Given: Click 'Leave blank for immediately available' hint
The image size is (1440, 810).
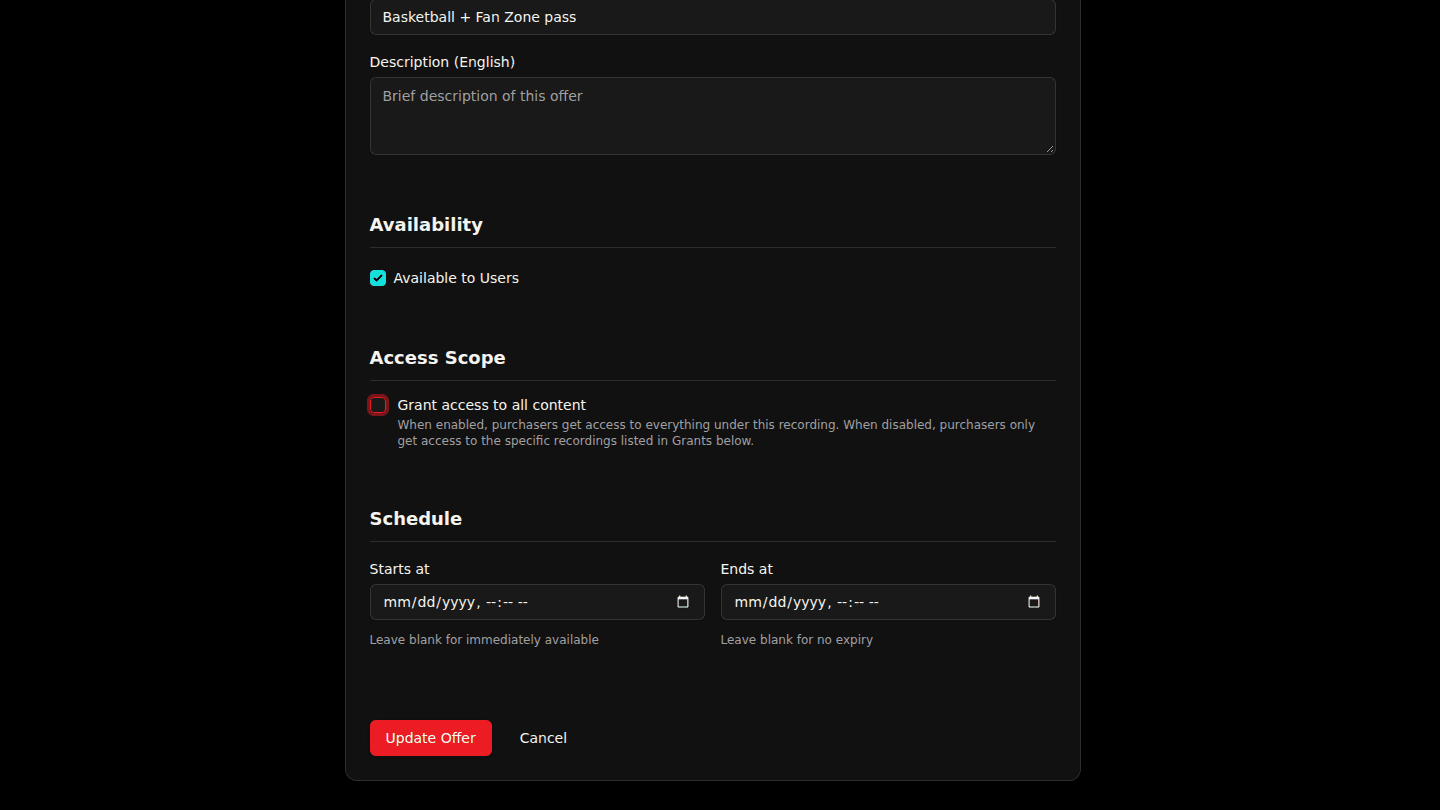Looking at the screenshot, I should click(x=484, y=640).
